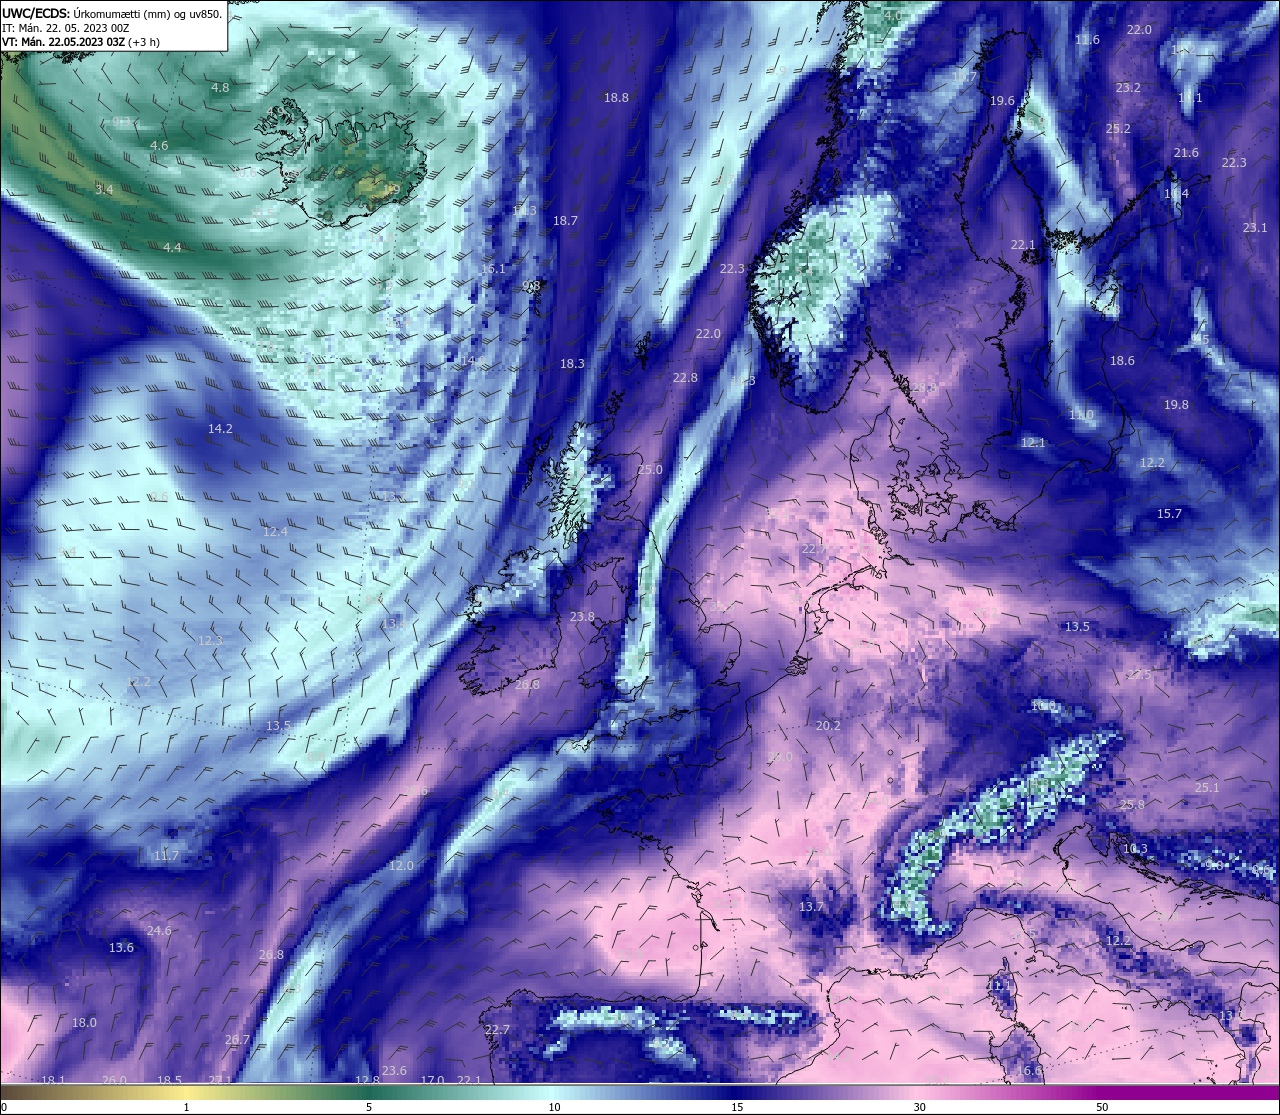Click the colorbar tick label 15
This screenshot has height=1115, width=1280.
coord(737,1107)
